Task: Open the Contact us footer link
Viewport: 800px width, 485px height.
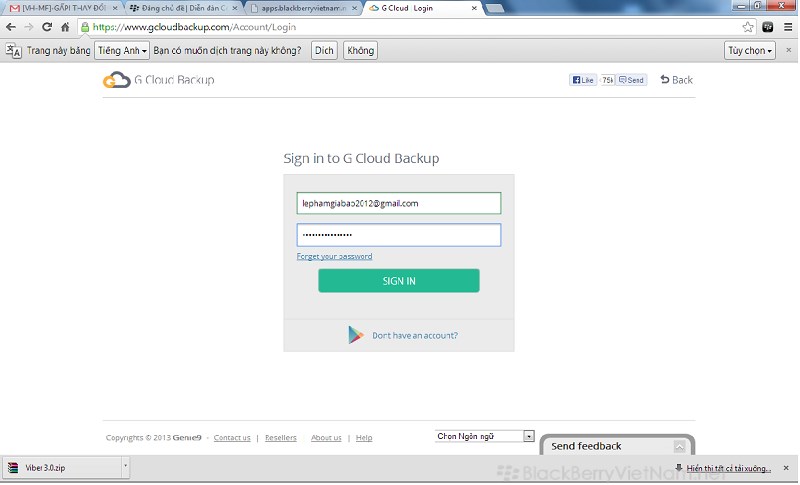Action: click(x=232, y=438)
